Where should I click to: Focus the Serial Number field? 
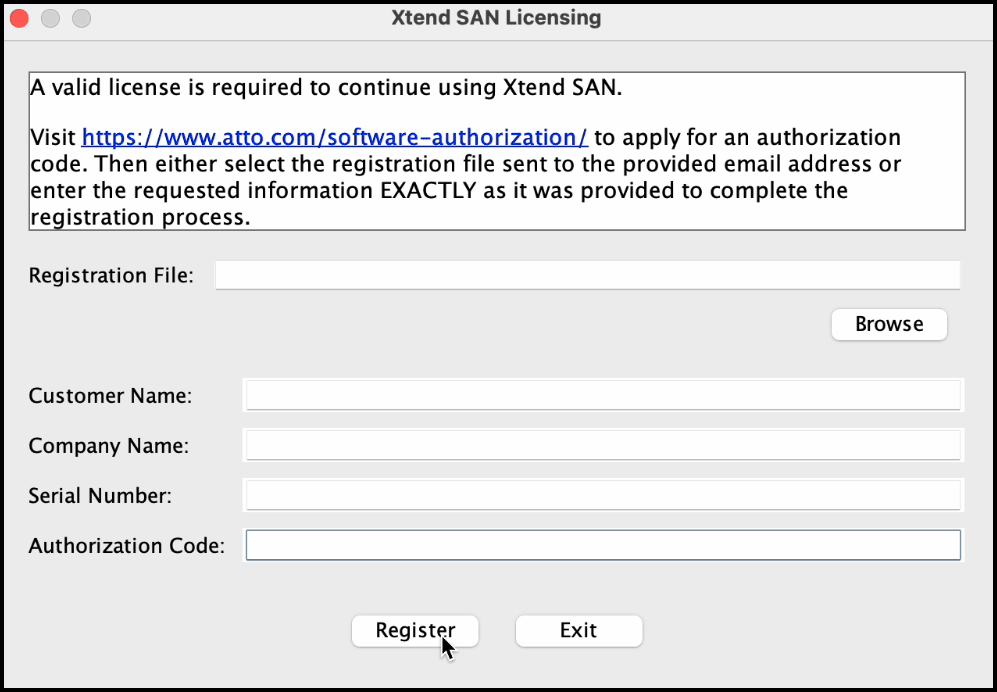tap(603, 495)
